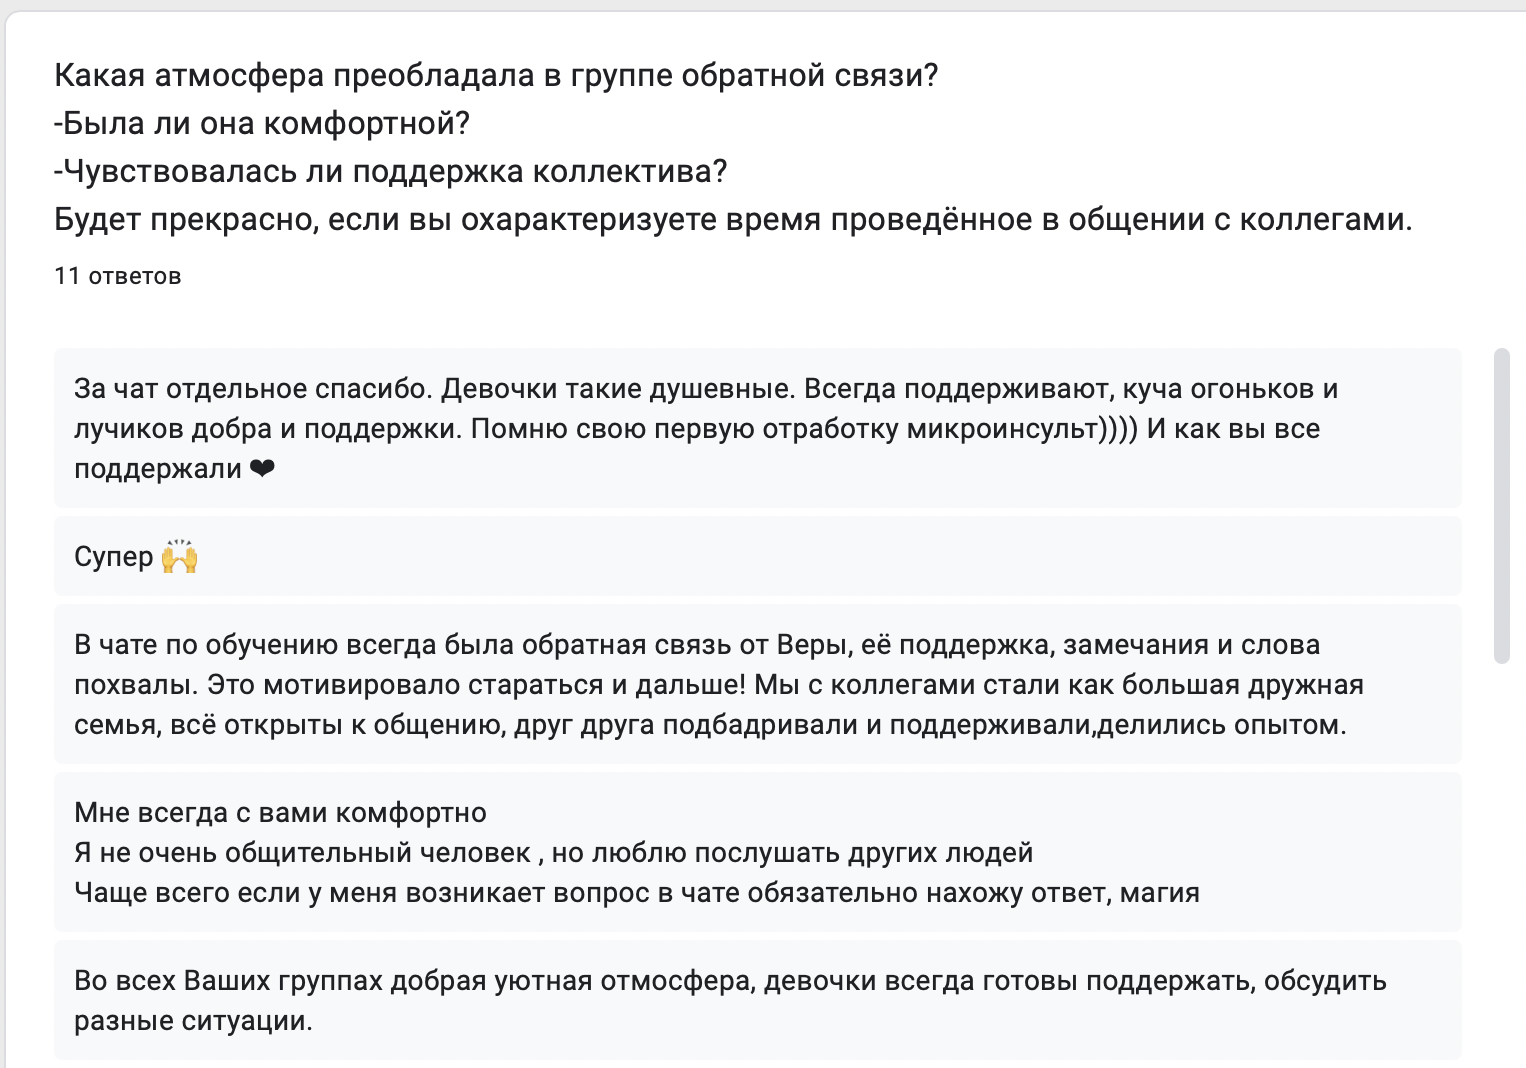1526x1068 pixels.
Task: Click question title "Какая атмосфера преобладала"
Action: coord(495,75)
